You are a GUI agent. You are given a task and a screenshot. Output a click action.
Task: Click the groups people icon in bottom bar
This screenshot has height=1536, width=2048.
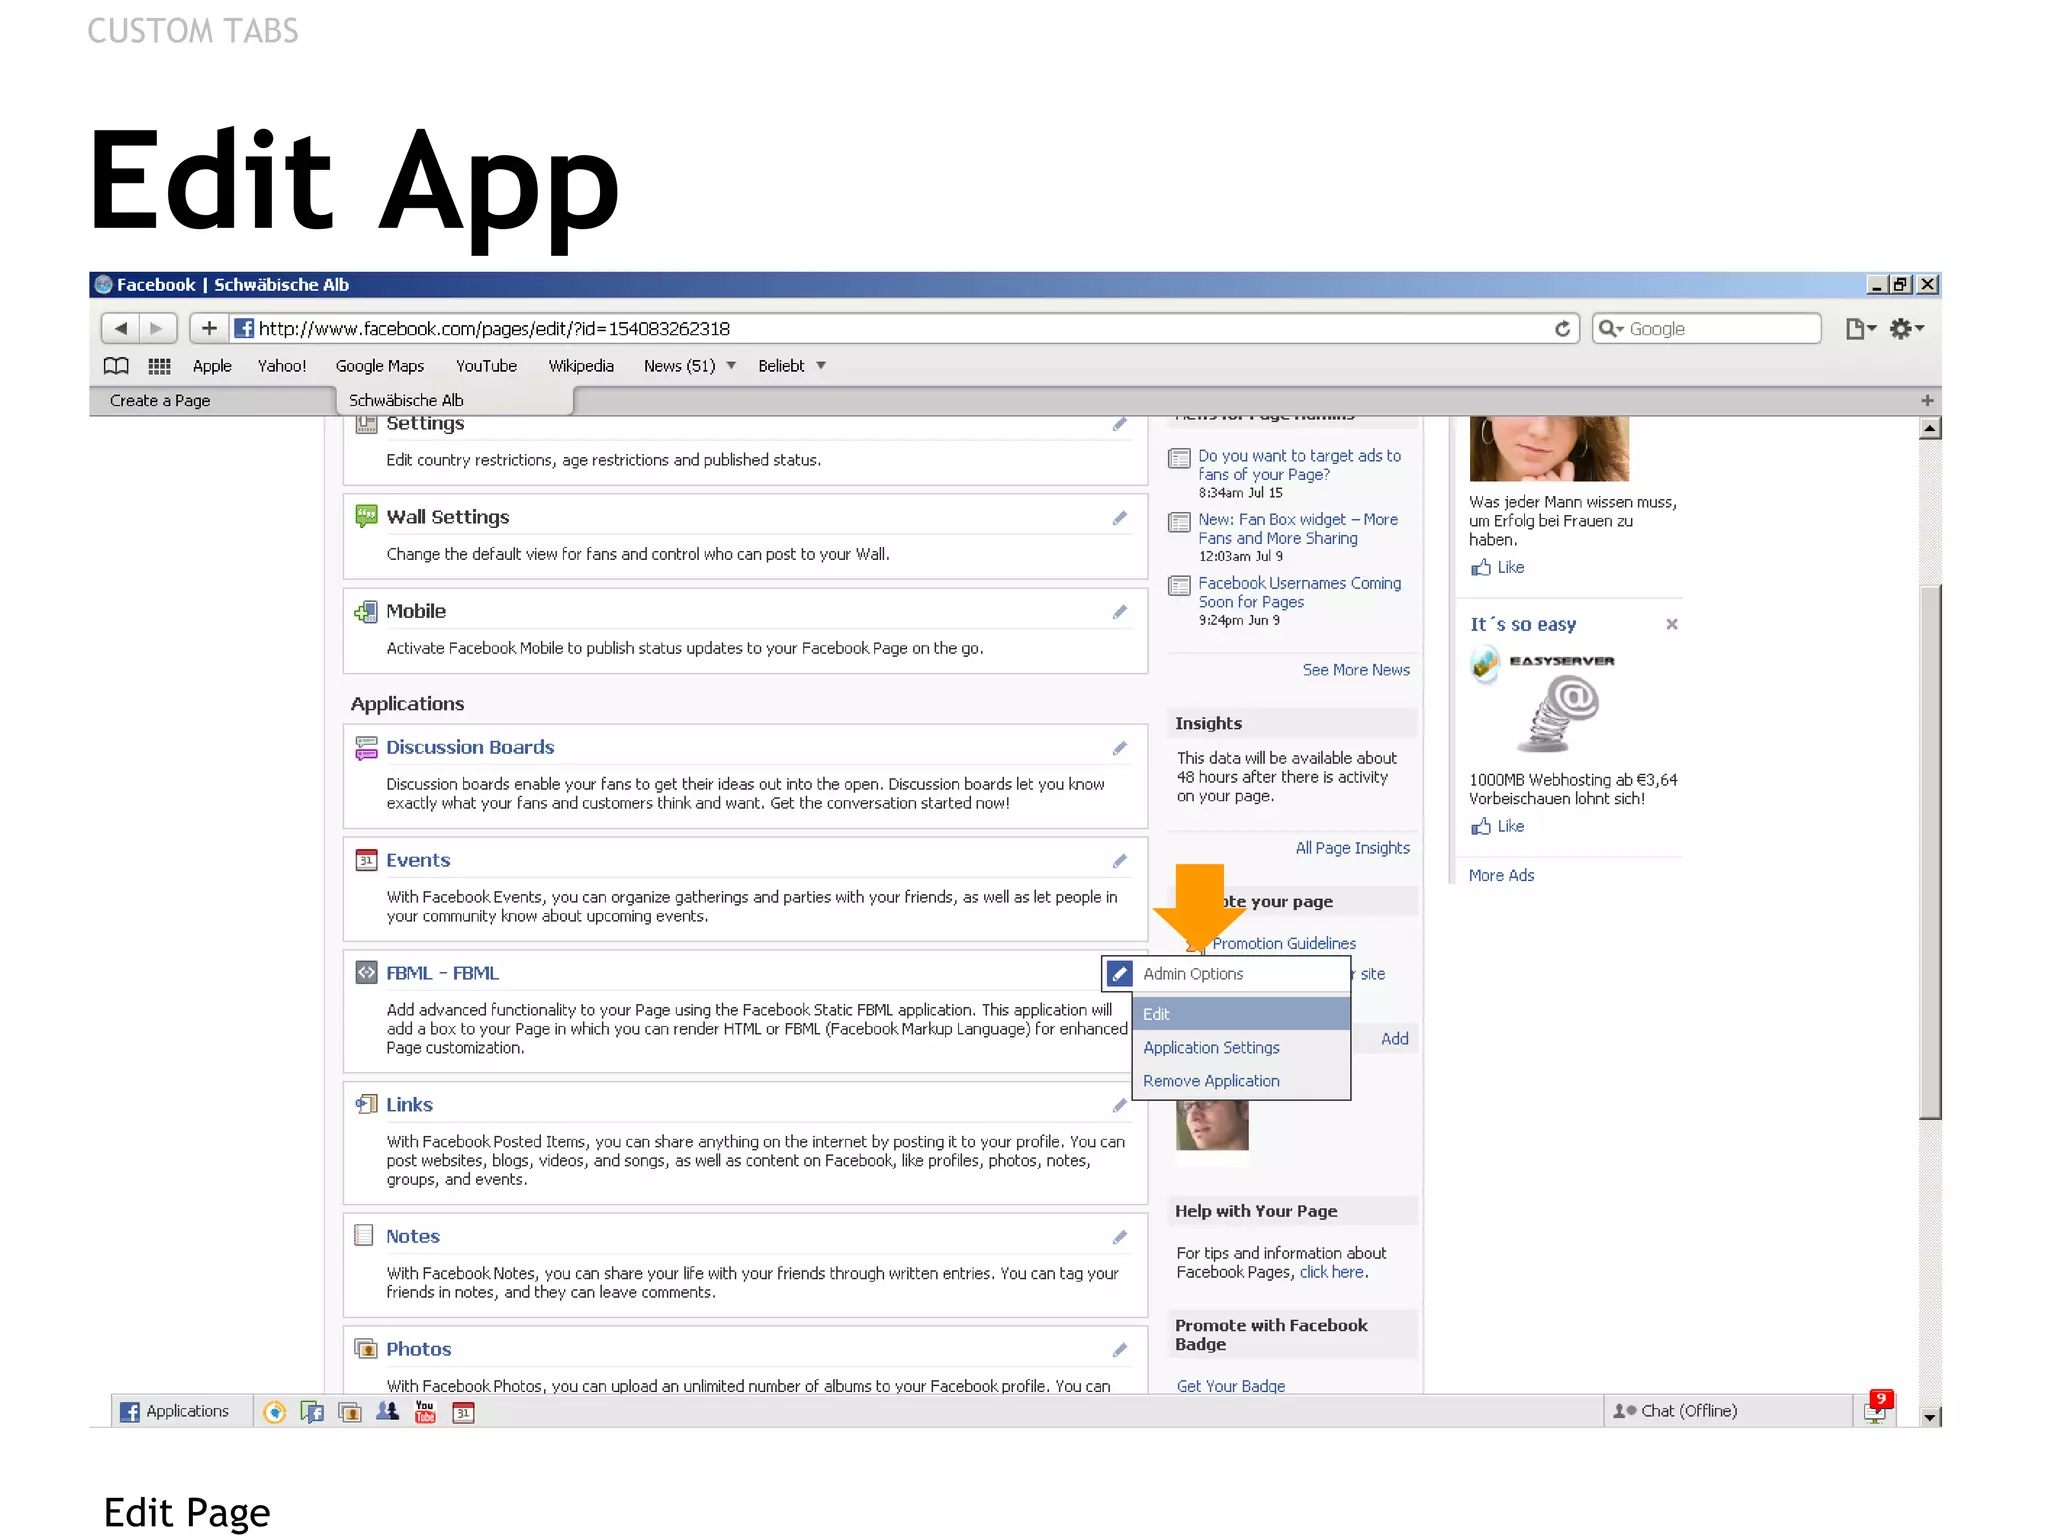[x=387, y=1411]
